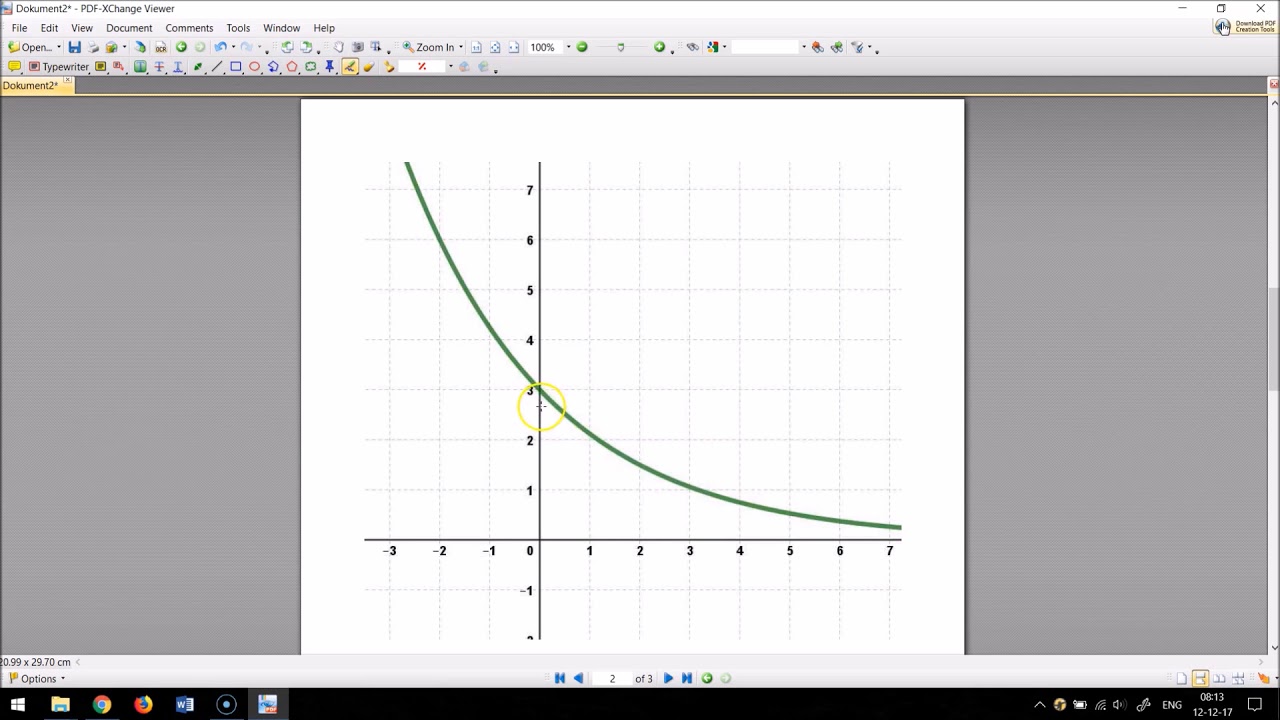Open Word from the taskbar
1280x720 pixels.
(x=184, y=705)
